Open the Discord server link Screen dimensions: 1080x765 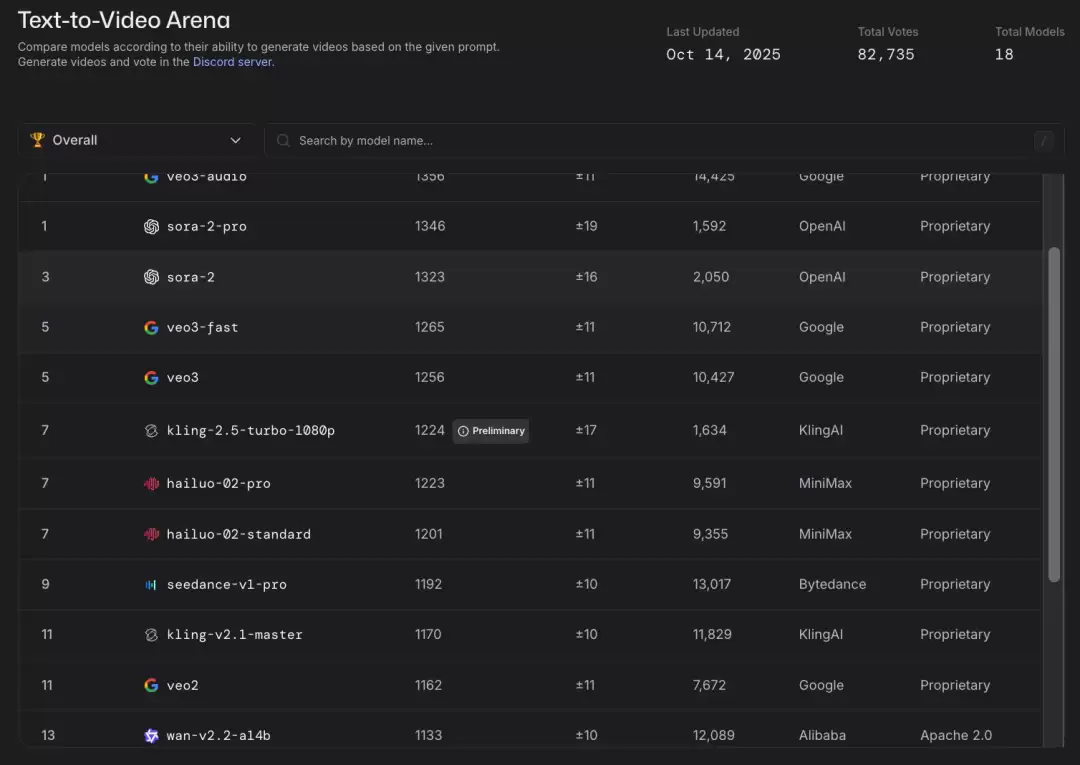click(232, 62)
